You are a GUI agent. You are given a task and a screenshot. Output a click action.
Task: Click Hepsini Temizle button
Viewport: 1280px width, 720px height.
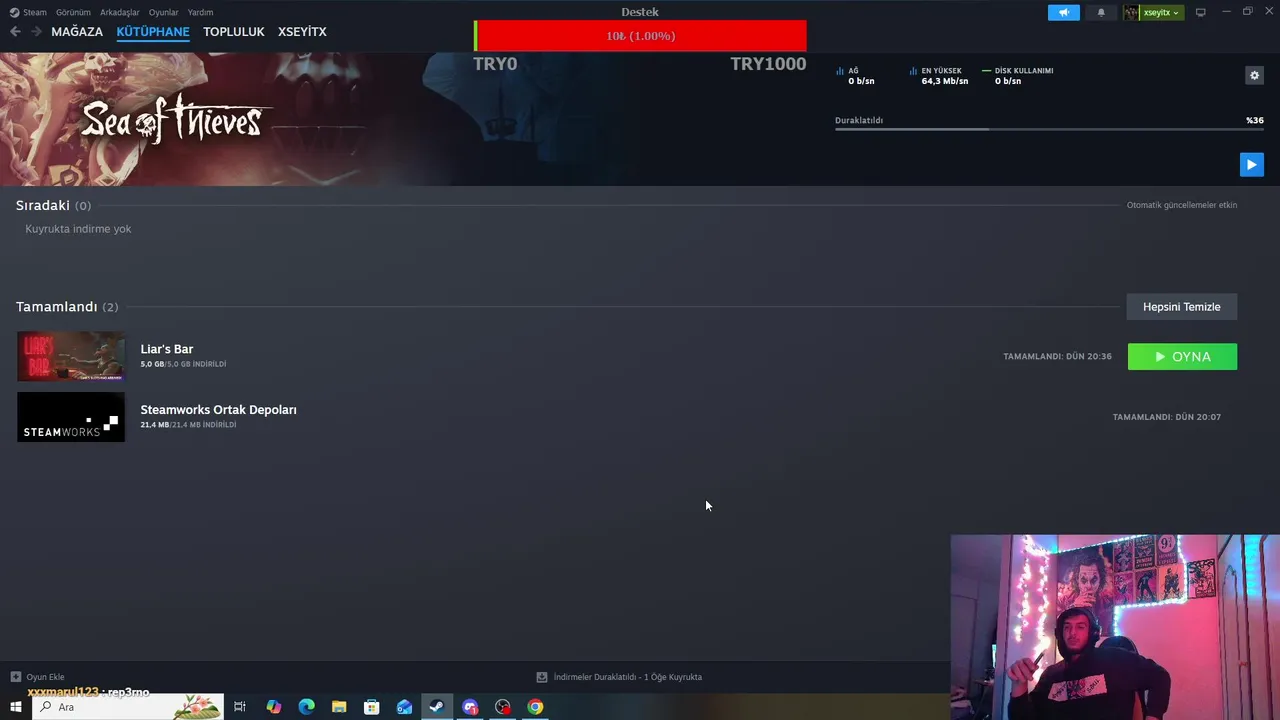coord(1182,307)
